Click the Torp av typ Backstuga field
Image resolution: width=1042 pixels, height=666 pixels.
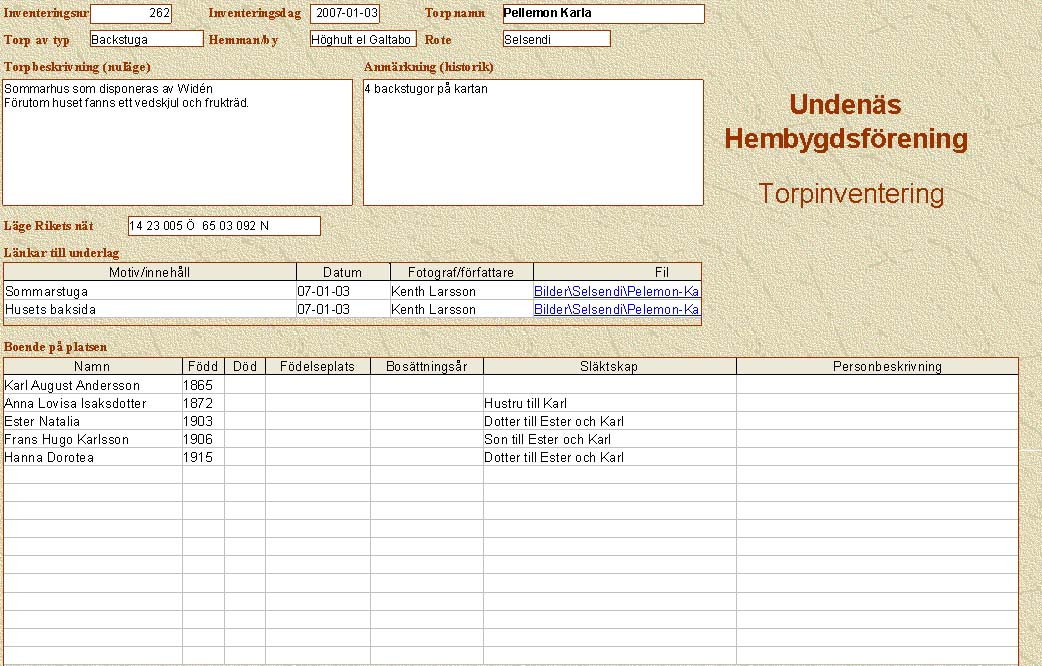[146, 39]
